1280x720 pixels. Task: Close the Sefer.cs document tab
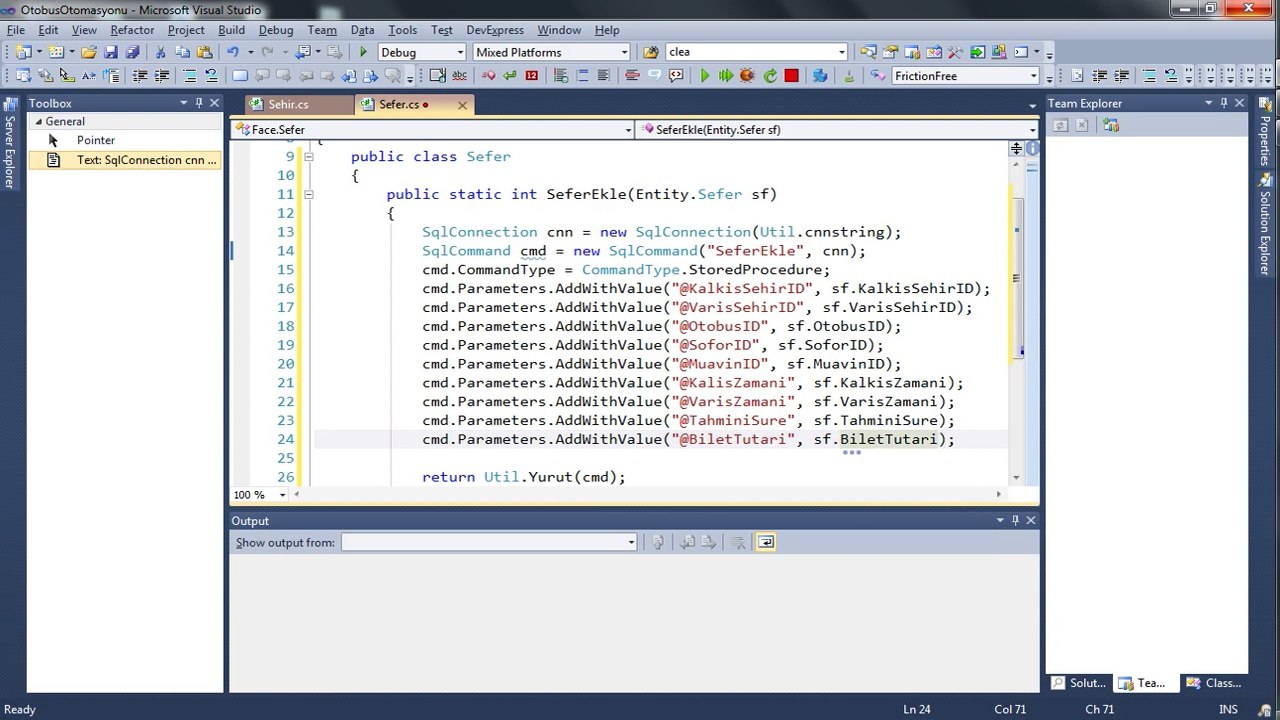click(x=462, y=104)
